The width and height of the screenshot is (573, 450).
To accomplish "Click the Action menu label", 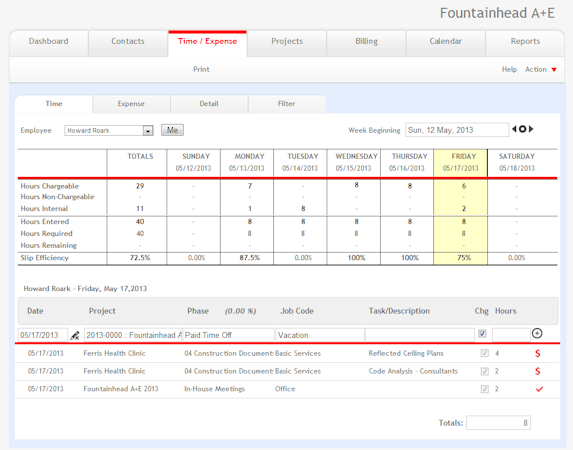I will (x=536, y=69).
